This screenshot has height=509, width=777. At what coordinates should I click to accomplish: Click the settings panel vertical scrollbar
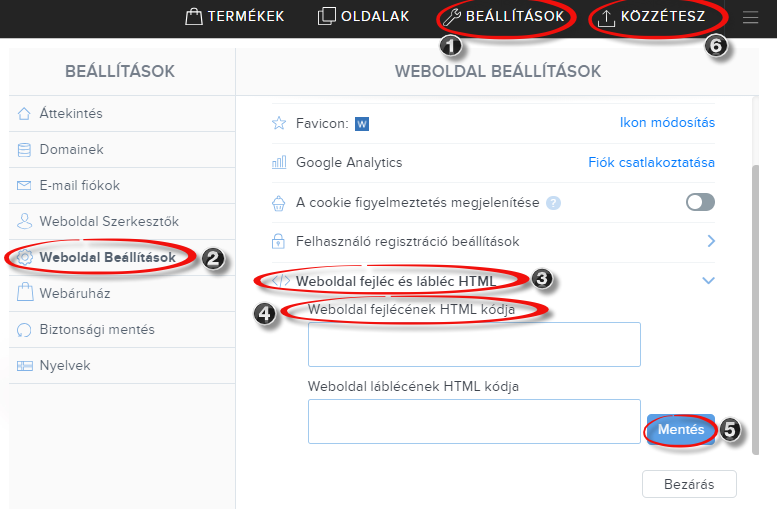[x=755, y=310]
